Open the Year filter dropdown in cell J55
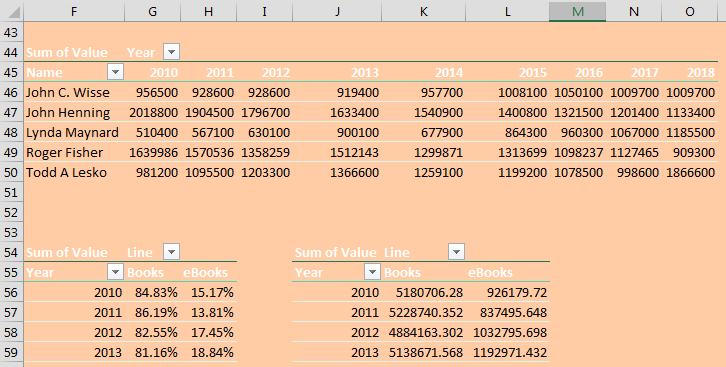 372,272
